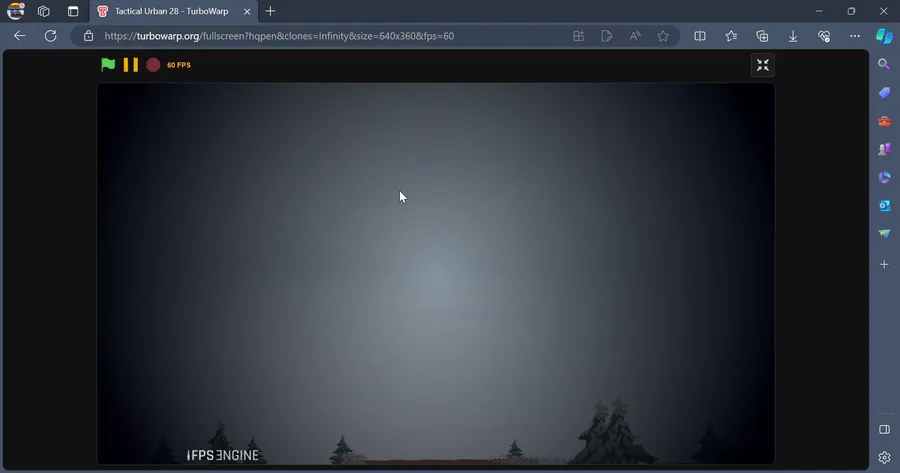Screen dimensions: 900x473
Task: Open the Workspaces icon
Action: (44, 11)
